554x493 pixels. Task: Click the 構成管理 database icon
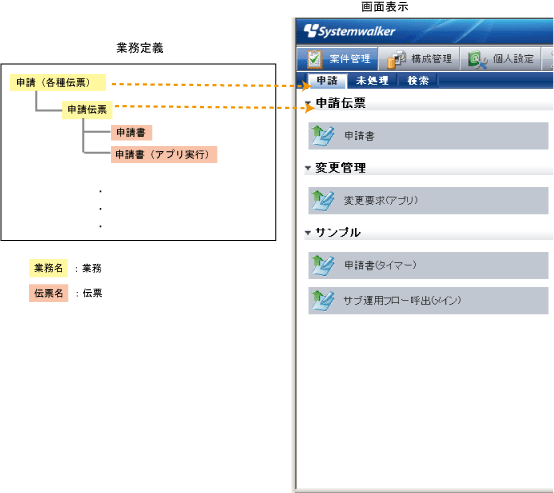(x=395, y=59)
